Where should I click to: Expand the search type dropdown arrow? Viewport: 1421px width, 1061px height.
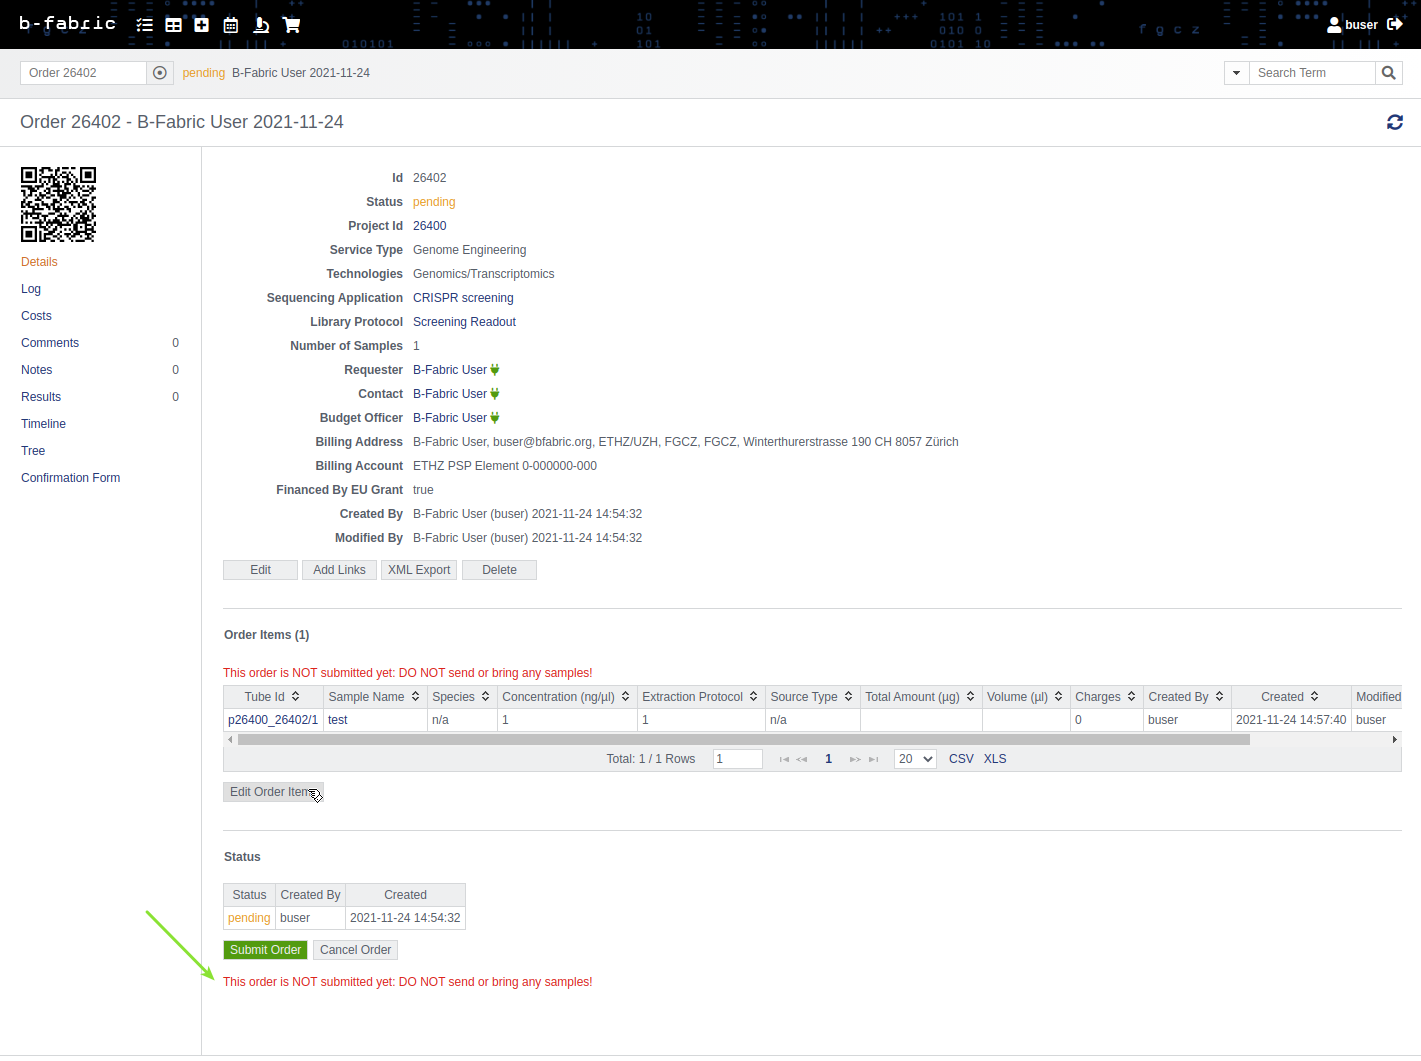[x=1236, y=73]
